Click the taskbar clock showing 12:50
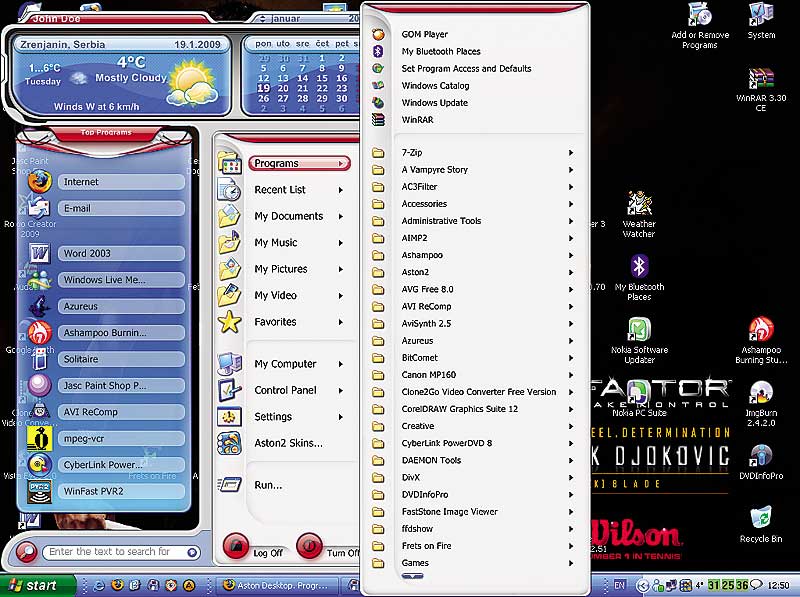 pos(779,585)
